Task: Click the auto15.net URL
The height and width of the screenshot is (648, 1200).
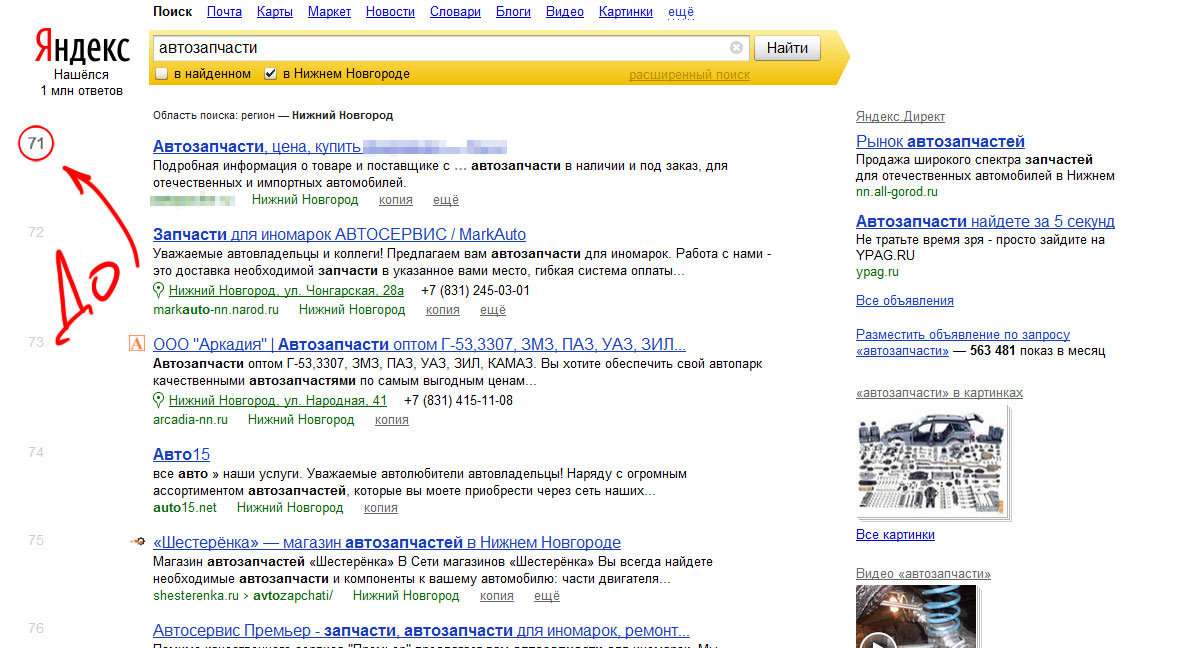Action: click(185, 508)
